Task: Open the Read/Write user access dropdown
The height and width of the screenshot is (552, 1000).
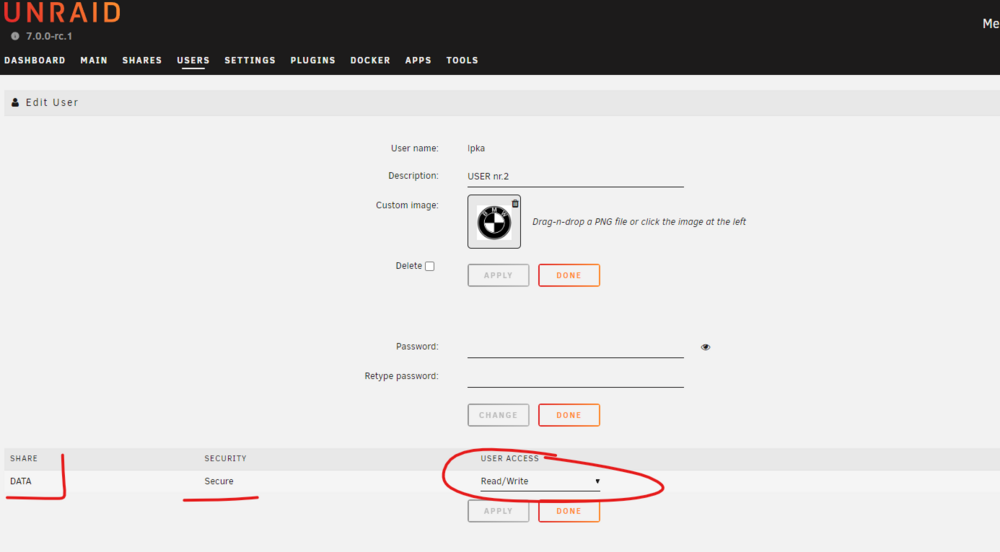Action: [x=540, y=481]
